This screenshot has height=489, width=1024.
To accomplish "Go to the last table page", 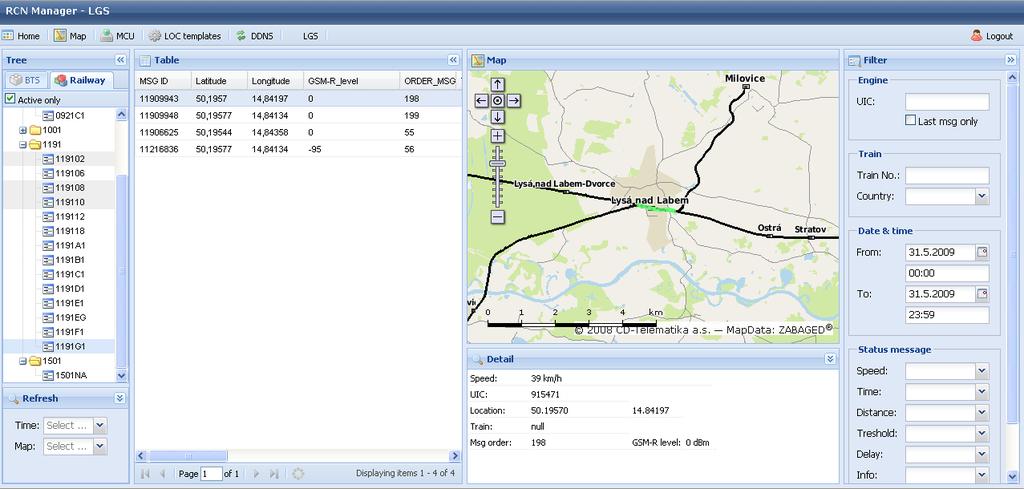I will tap(274, 473).
